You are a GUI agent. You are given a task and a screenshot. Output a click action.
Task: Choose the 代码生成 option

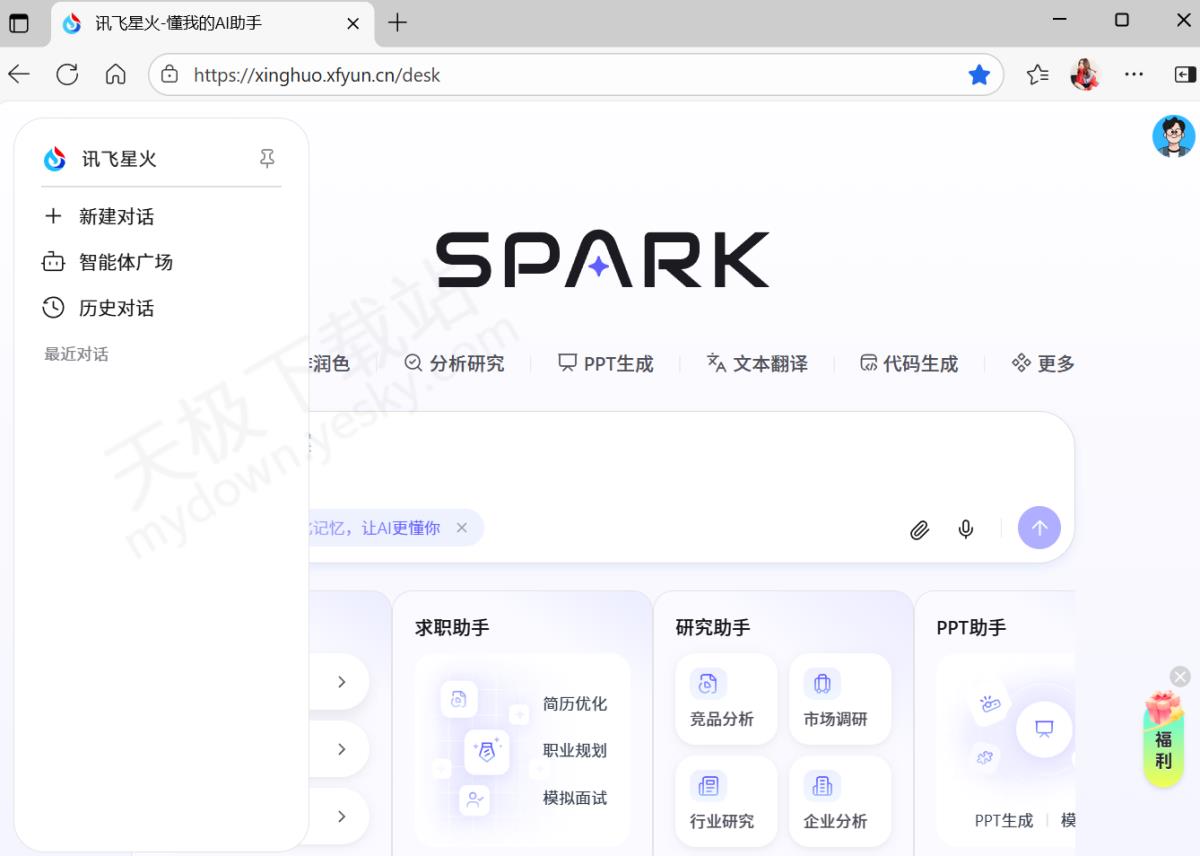tap(909, 364)
